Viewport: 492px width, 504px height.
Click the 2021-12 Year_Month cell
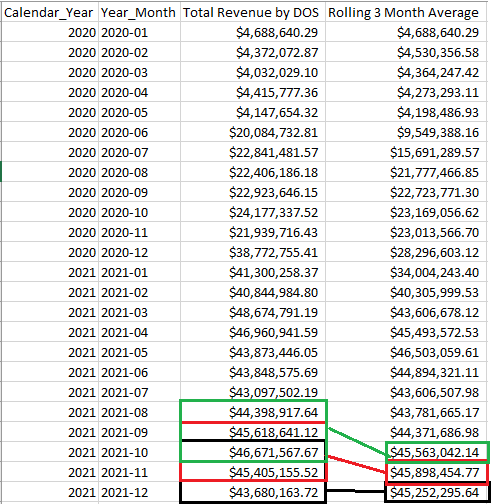click(139, 492)
